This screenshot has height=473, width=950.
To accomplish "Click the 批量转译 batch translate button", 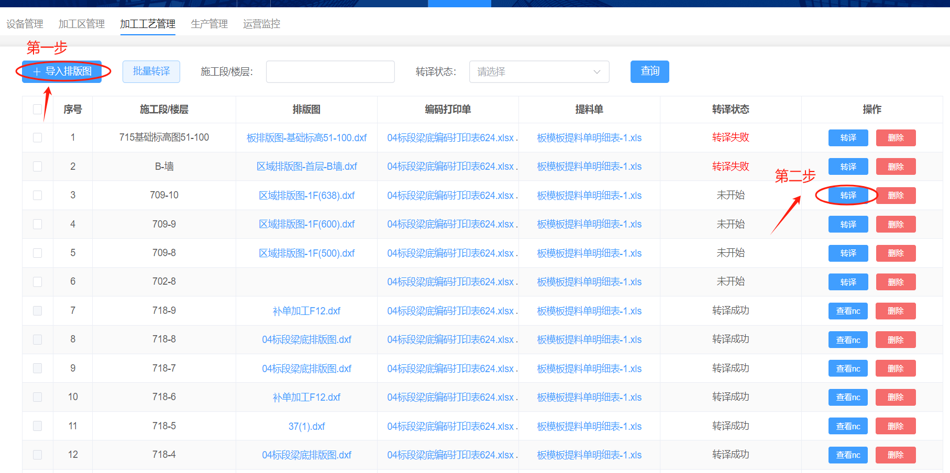I will point(151,72).
